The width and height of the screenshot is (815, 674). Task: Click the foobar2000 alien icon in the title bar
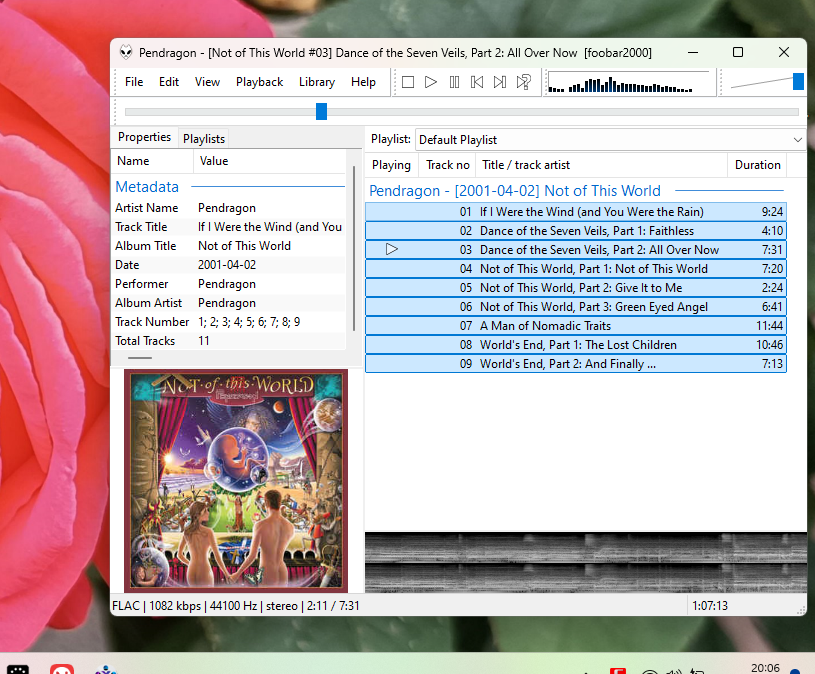pyautogui.click(x=126, y=52)
